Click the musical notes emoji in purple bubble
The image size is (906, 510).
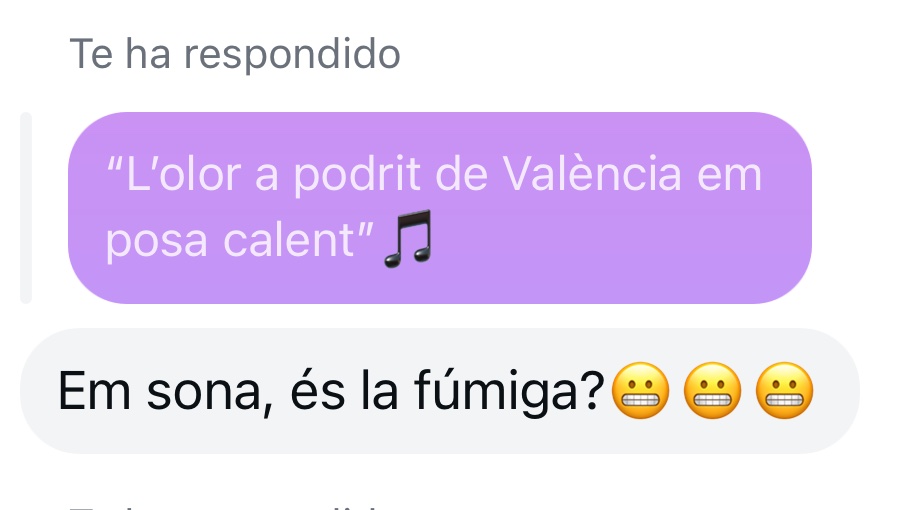[x=409, y=238]
